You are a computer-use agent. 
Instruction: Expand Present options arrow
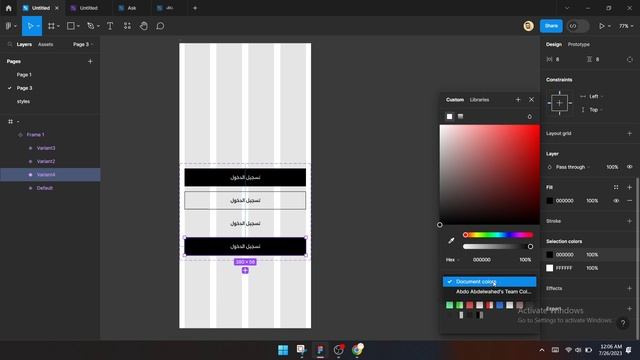tap(609, 26)
